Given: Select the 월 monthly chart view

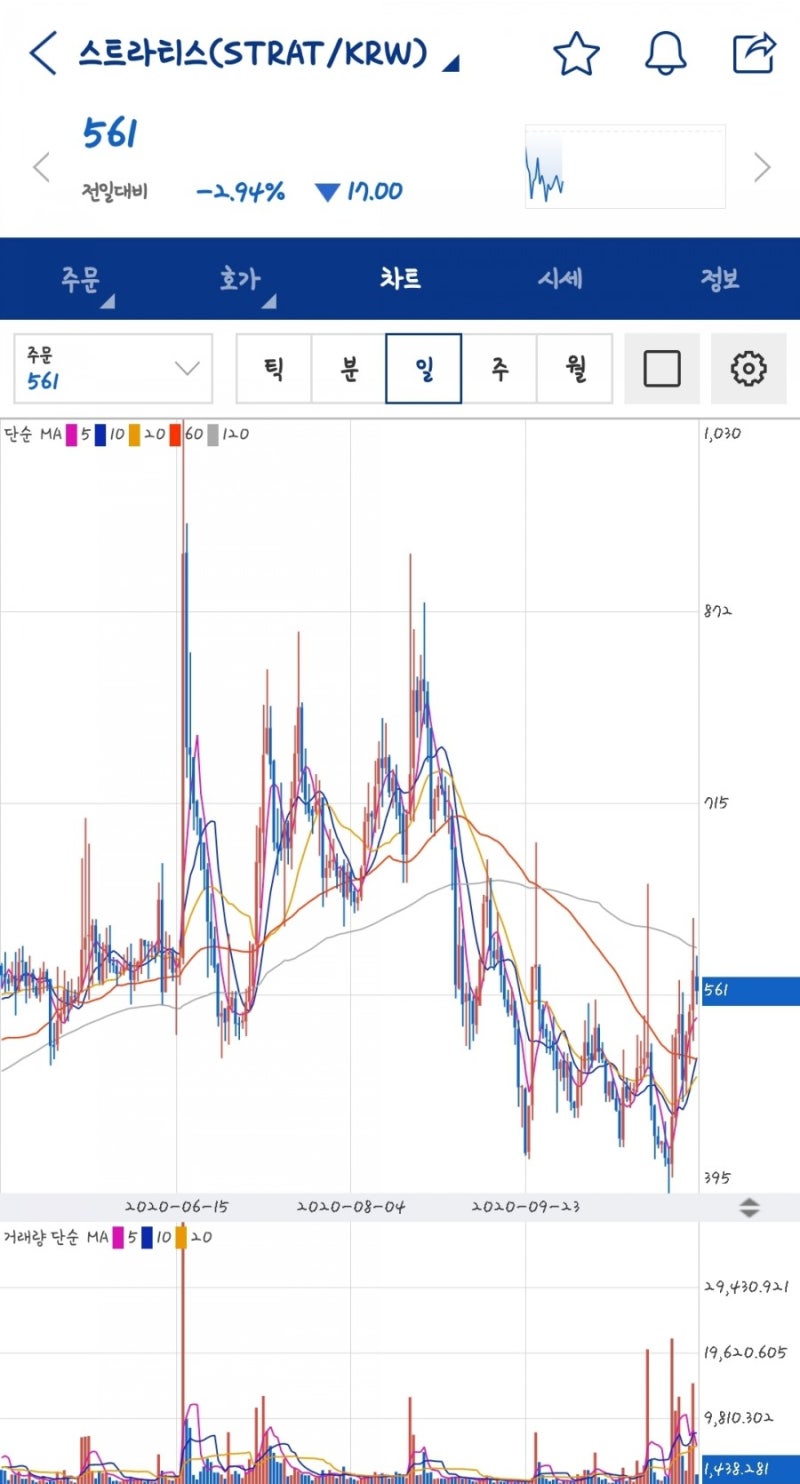Looking at the screenshot, I should pyautogui.click(x=574, y=368).
